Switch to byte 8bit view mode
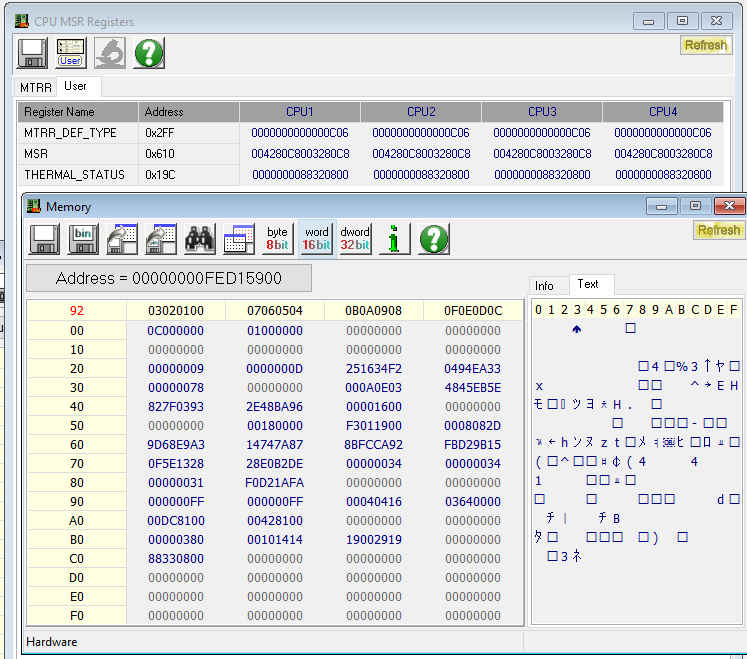747x659 pixels. point(277,238)
